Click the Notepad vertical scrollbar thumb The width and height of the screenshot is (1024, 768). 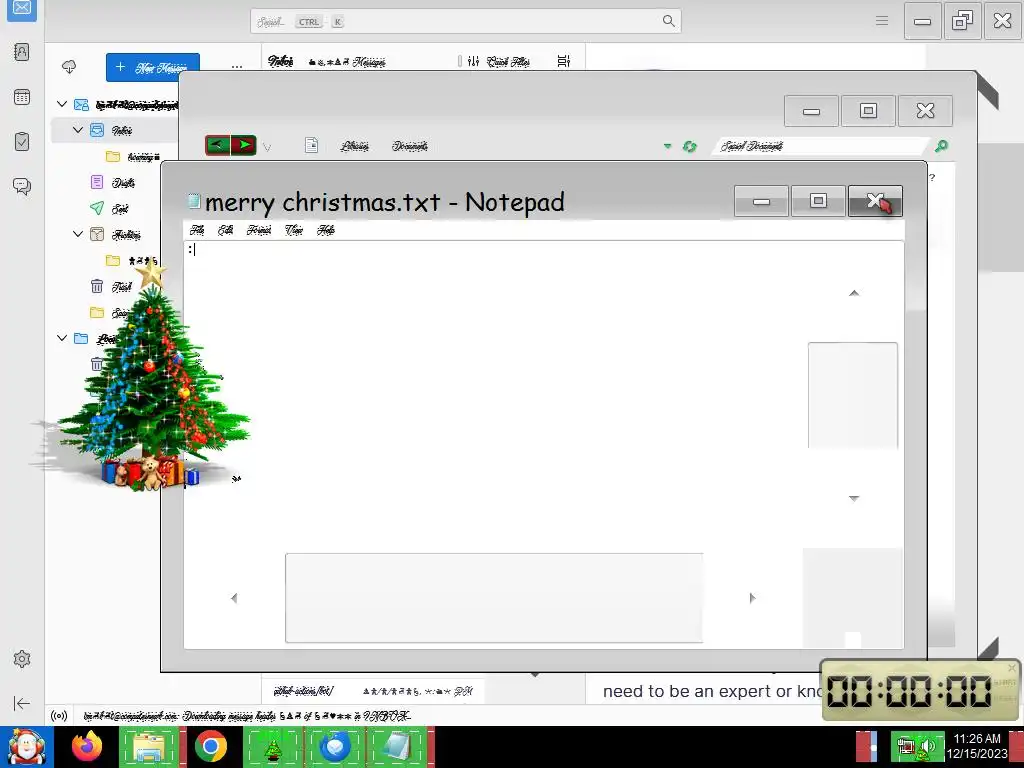[x=853, y=395]
